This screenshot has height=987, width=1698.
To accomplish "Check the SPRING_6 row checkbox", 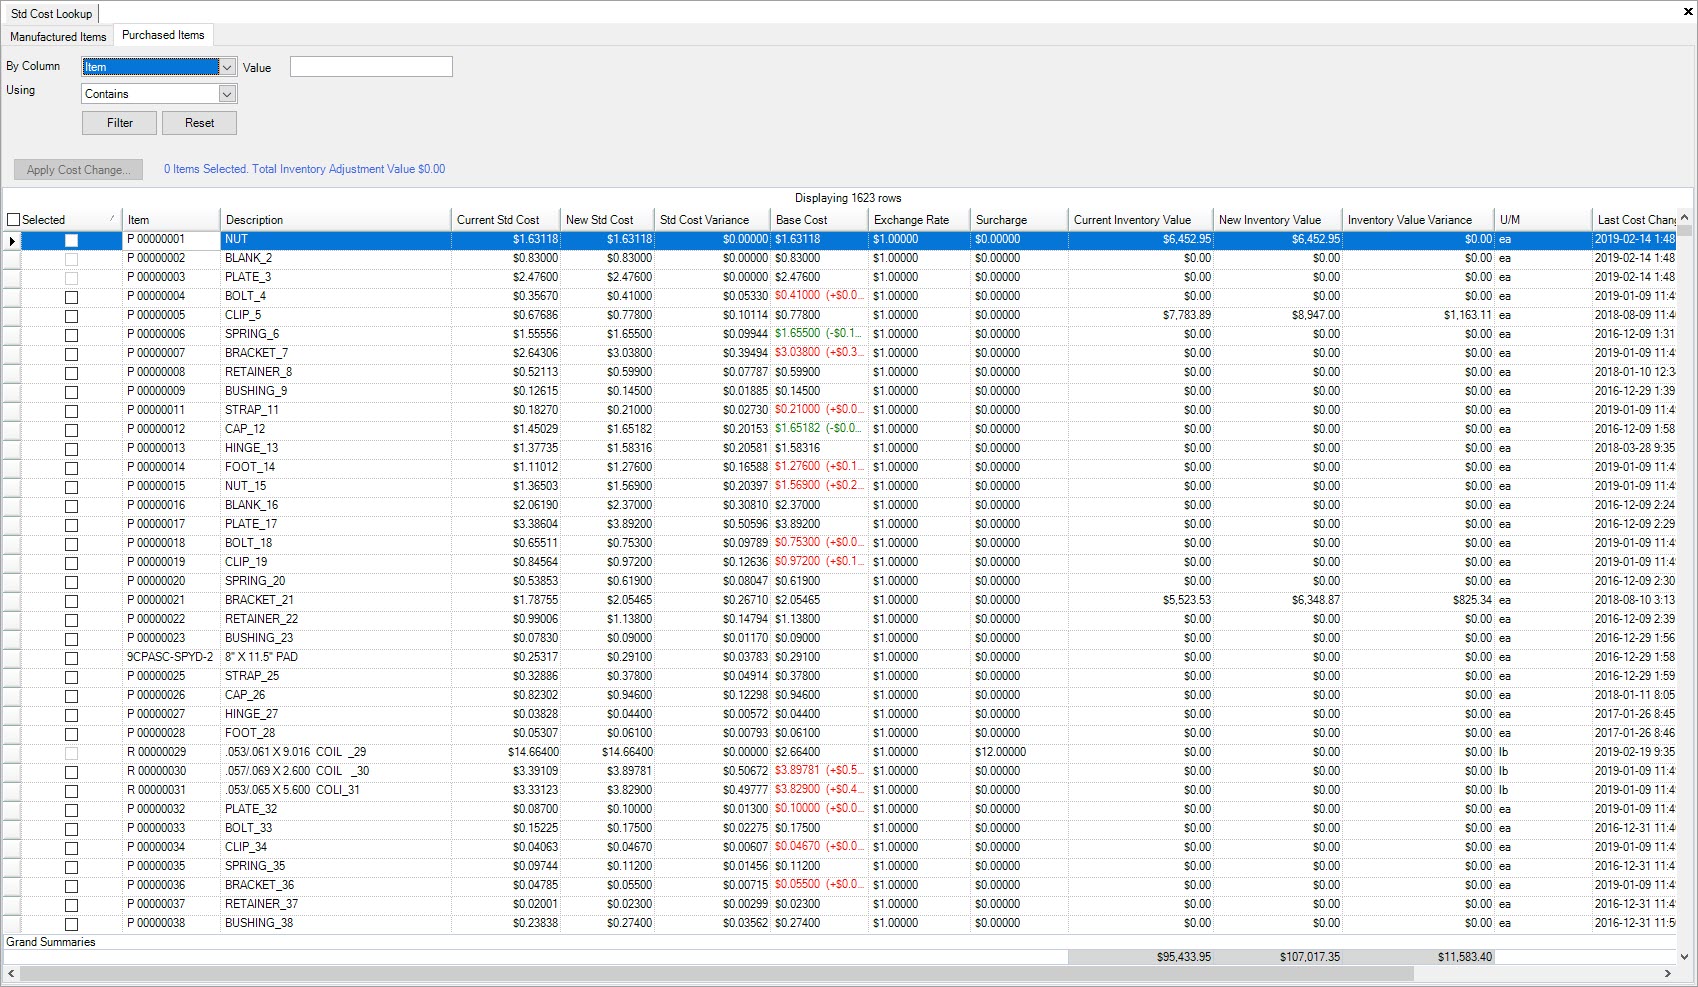I will coord(71,335).
